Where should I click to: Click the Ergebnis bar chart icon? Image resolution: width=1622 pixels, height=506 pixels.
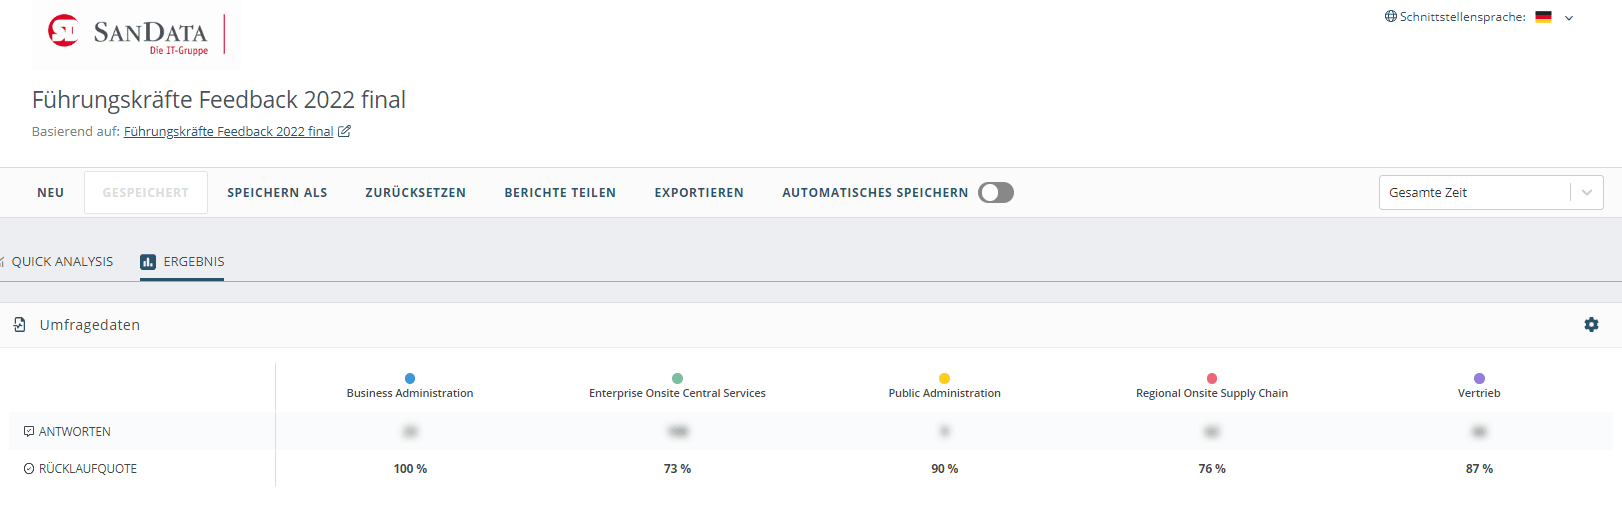pos(148,262)
